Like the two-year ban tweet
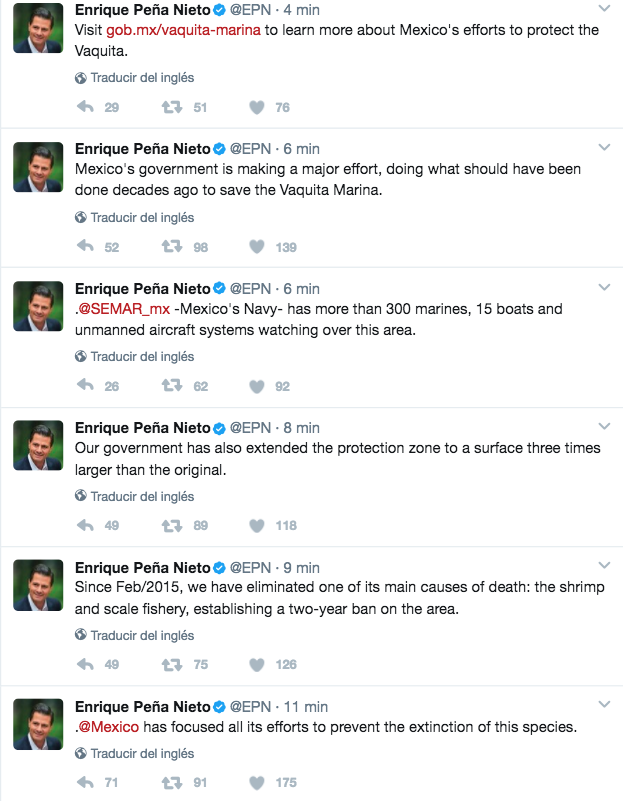 (x=257, y=664)
